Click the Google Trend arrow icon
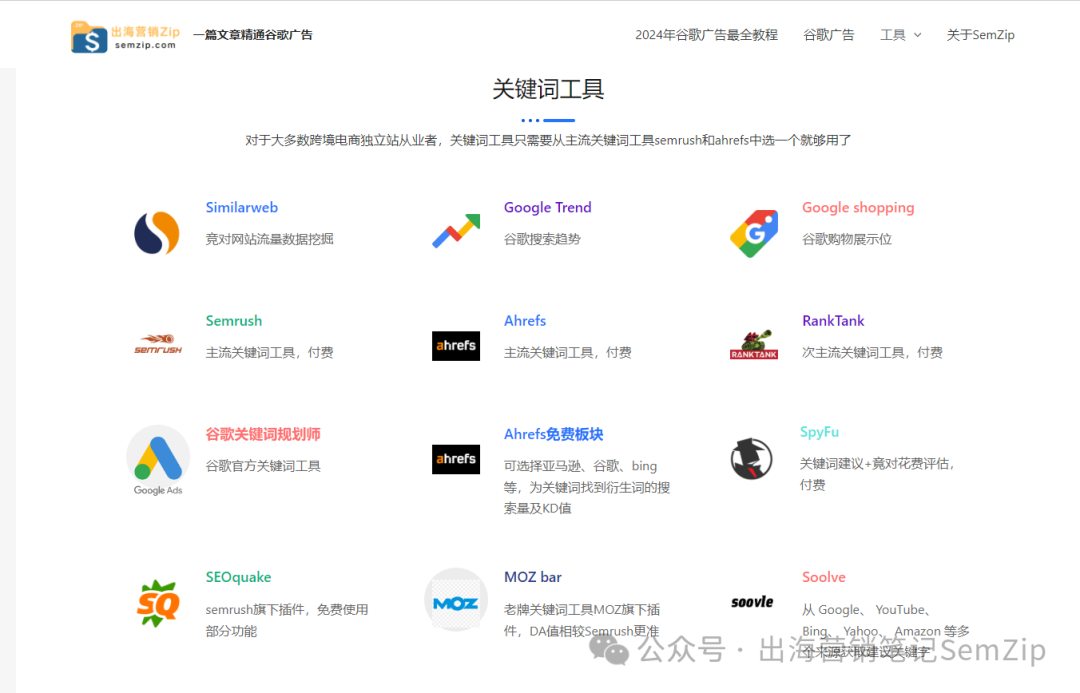 [x=455, y=231]
